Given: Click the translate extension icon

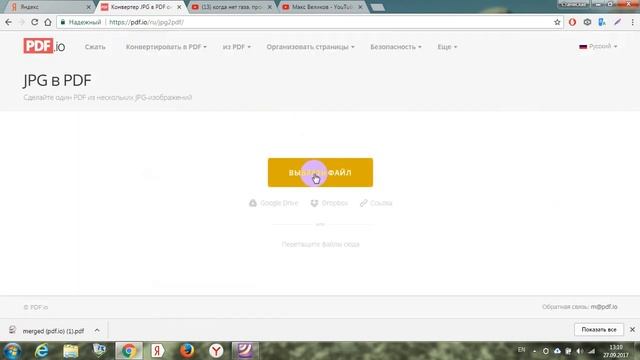Looking at the screenshot, I should tap(602, 22).
